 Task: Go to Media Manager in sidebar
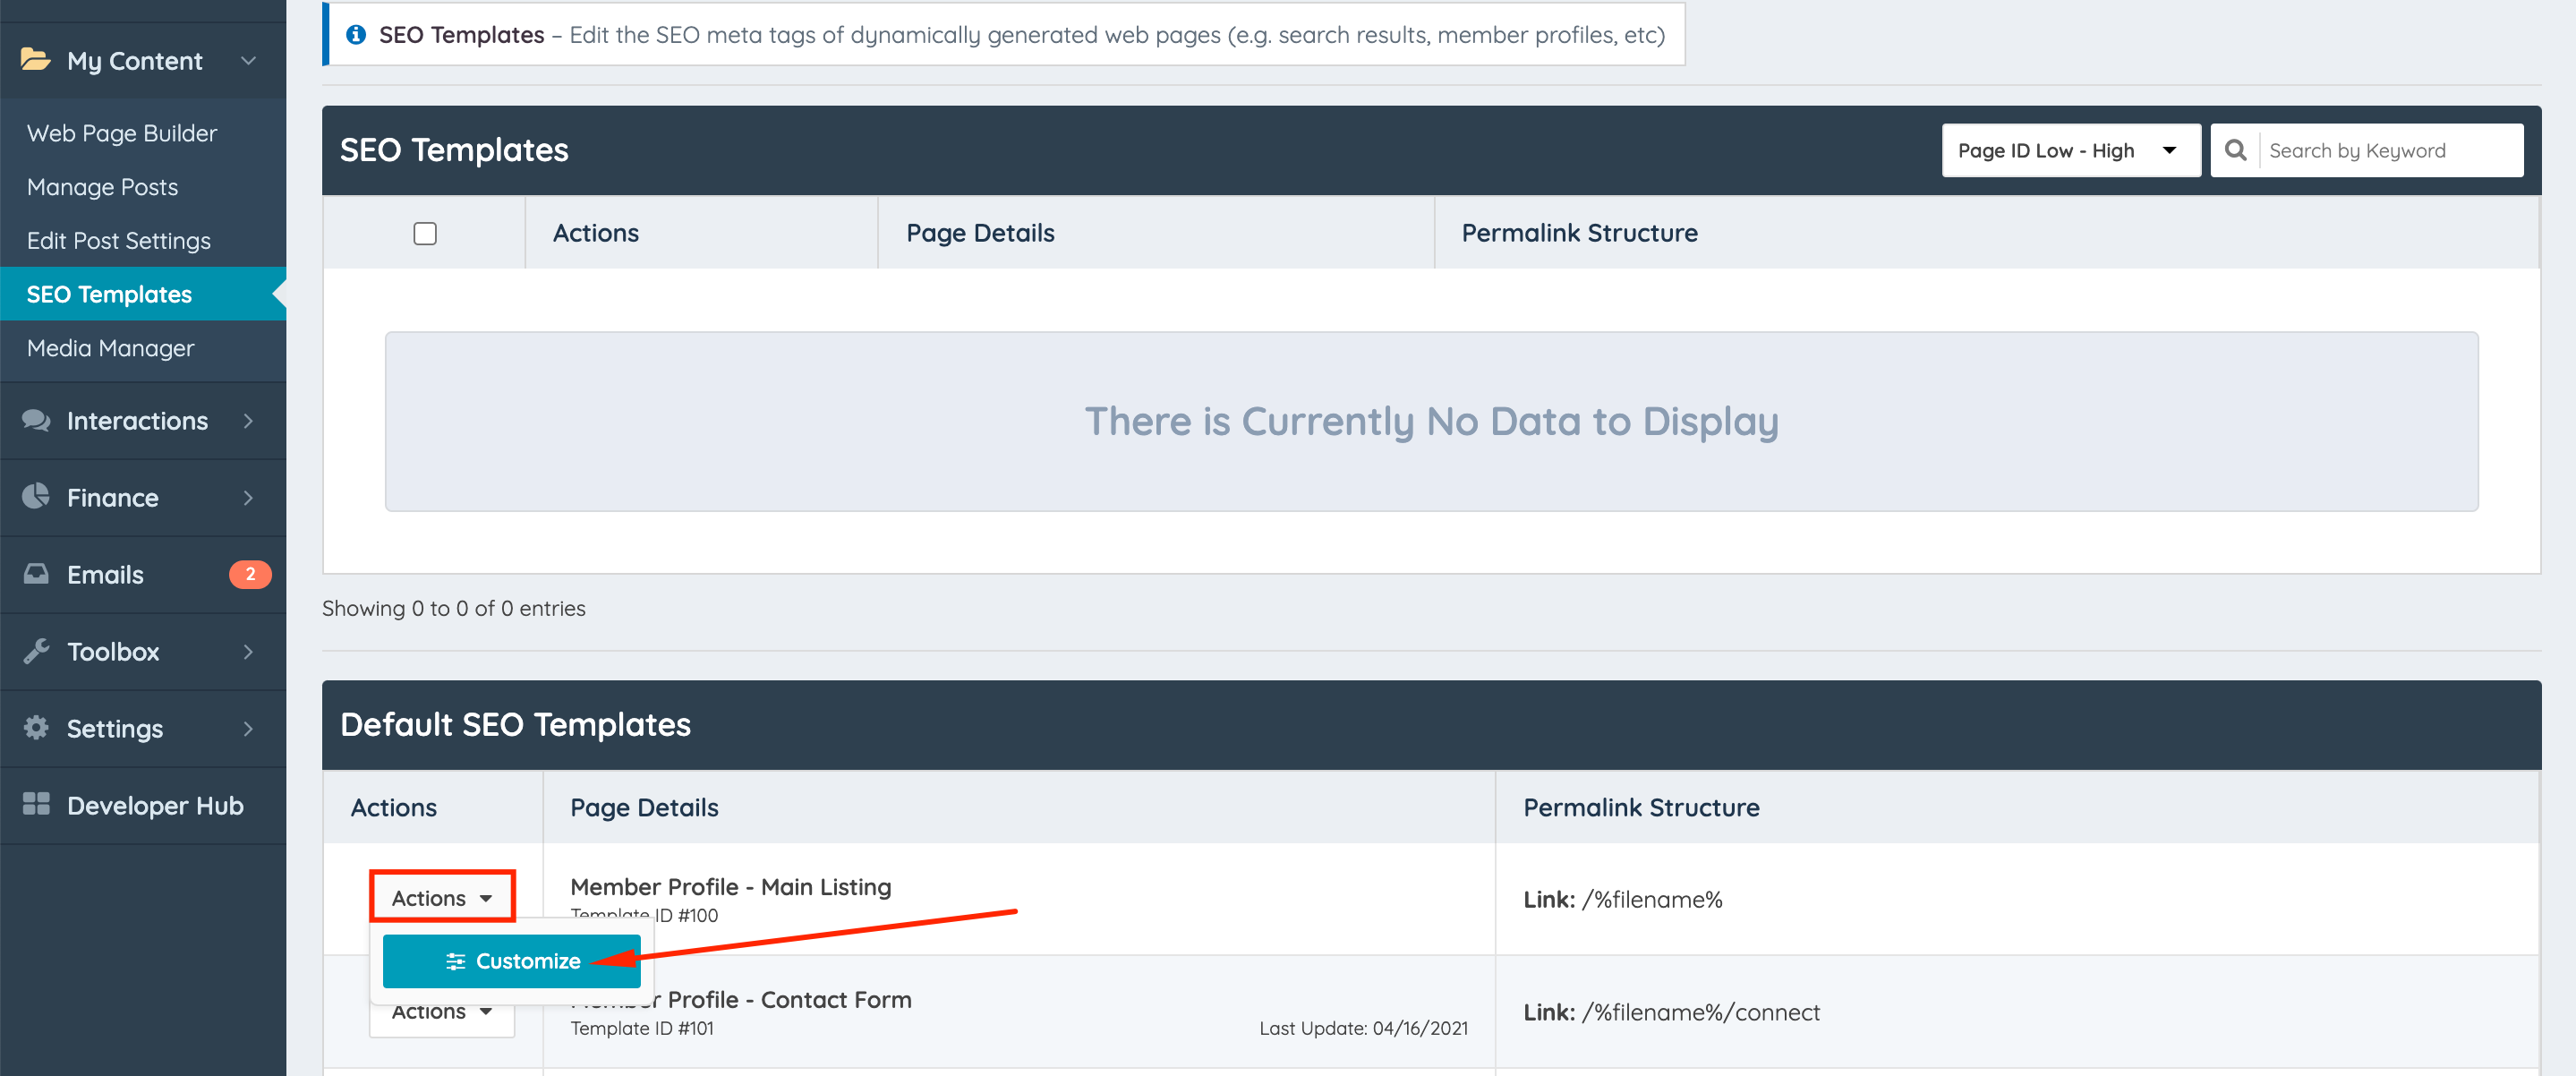click(111, 348)
